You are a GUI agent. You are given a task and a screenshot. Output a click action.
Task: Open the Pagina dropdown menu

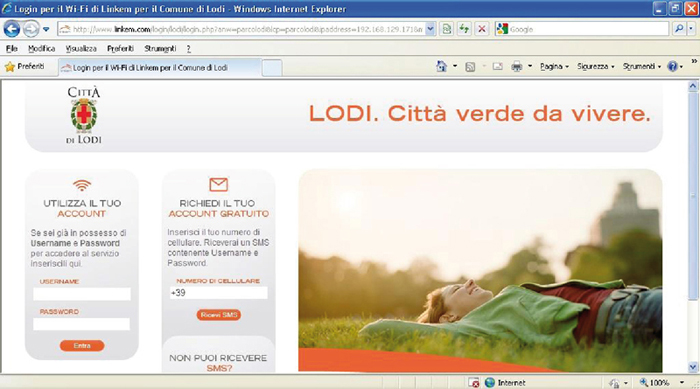point(554,67)
